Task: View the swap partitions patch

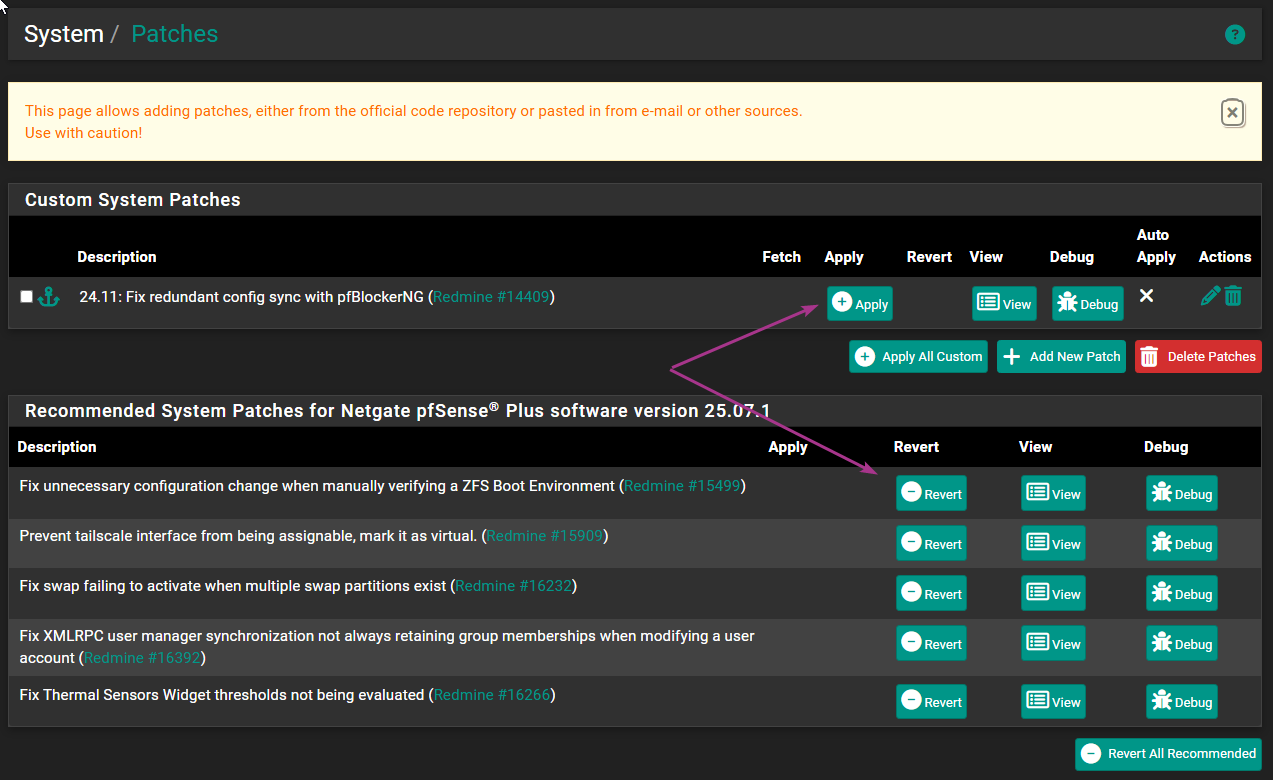Action: 1053,593
